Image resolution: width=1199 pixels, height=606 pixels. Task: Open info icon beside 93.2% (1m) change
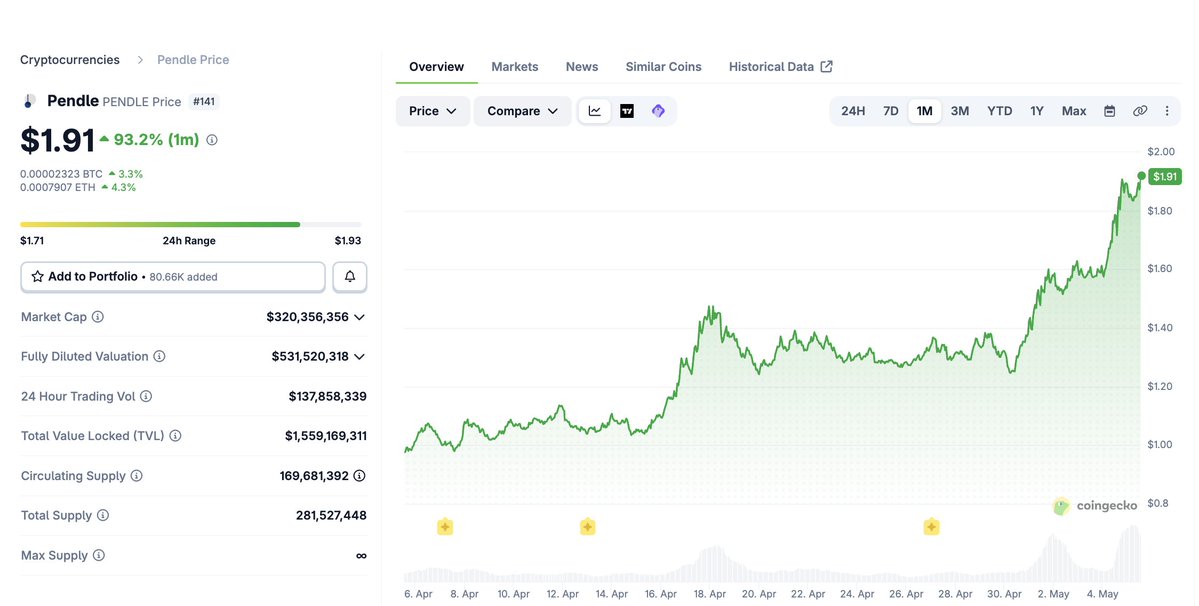click(212, 140)
